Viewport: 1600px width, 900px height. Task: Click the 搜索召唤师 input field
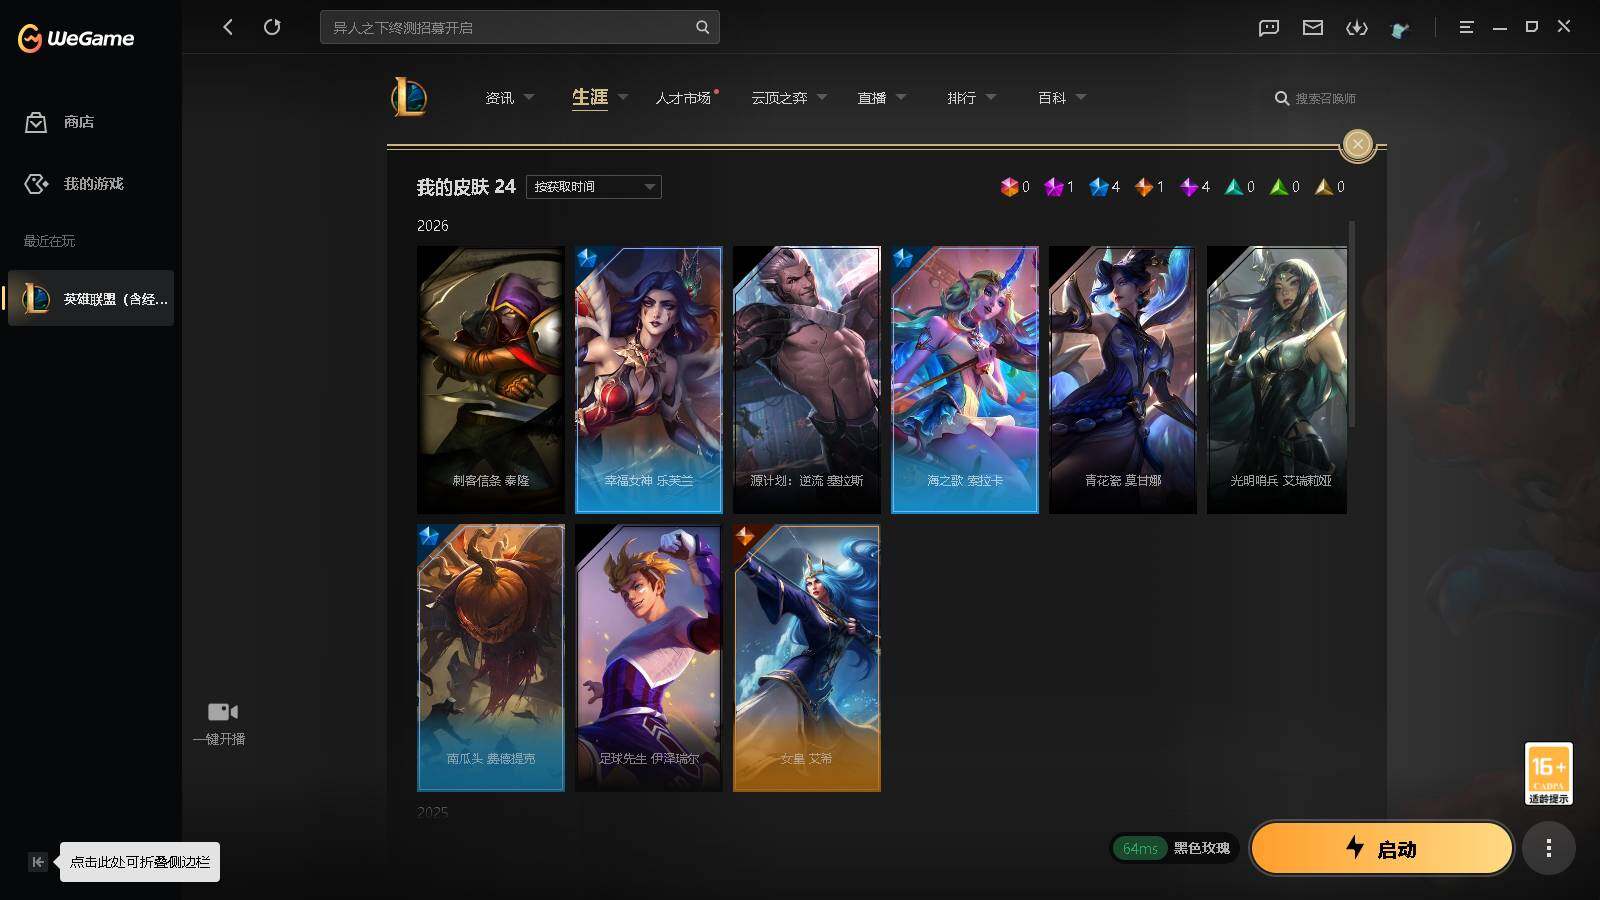[x=1326, y=98]
